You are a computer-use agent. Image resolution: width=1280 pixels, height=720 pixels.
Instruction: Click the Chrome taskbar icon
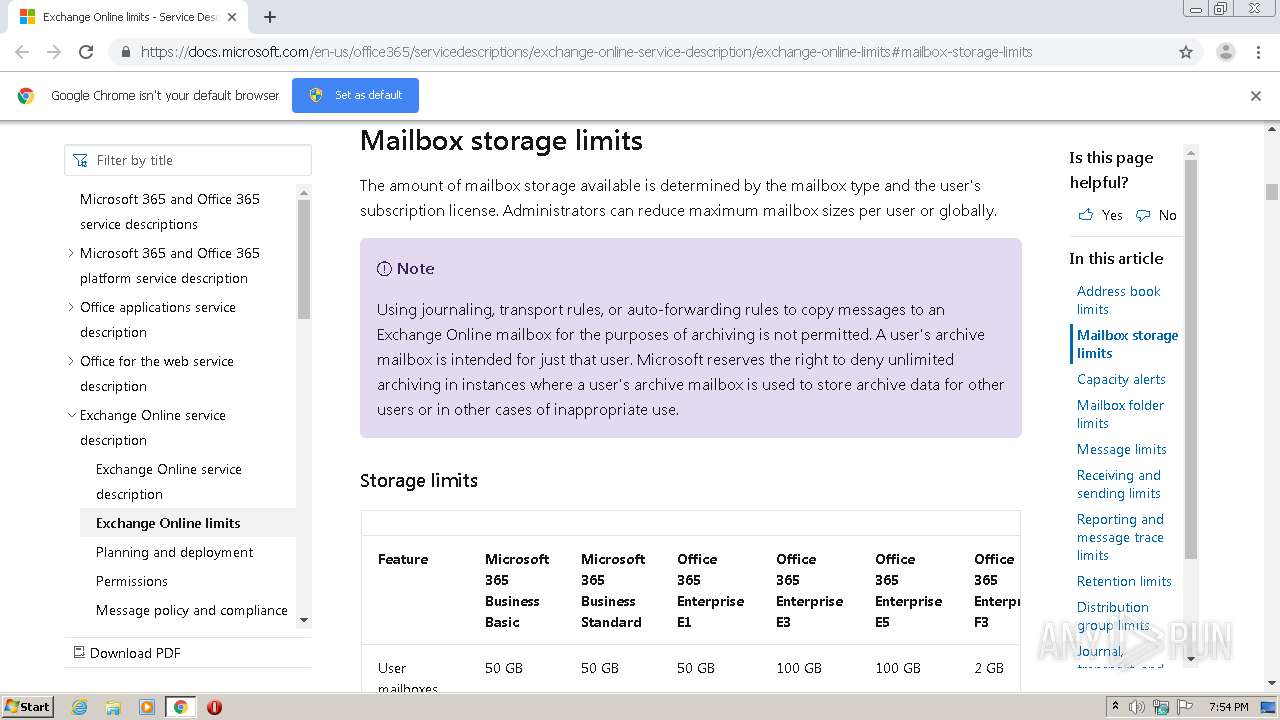180,707
